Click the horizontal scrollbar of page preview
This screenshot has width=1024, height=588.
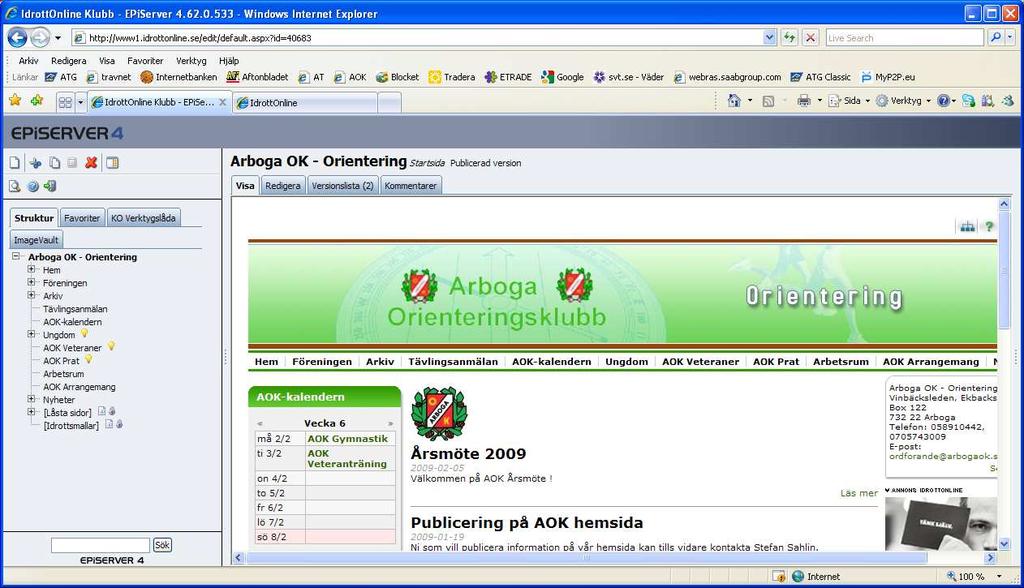point(586,557)
